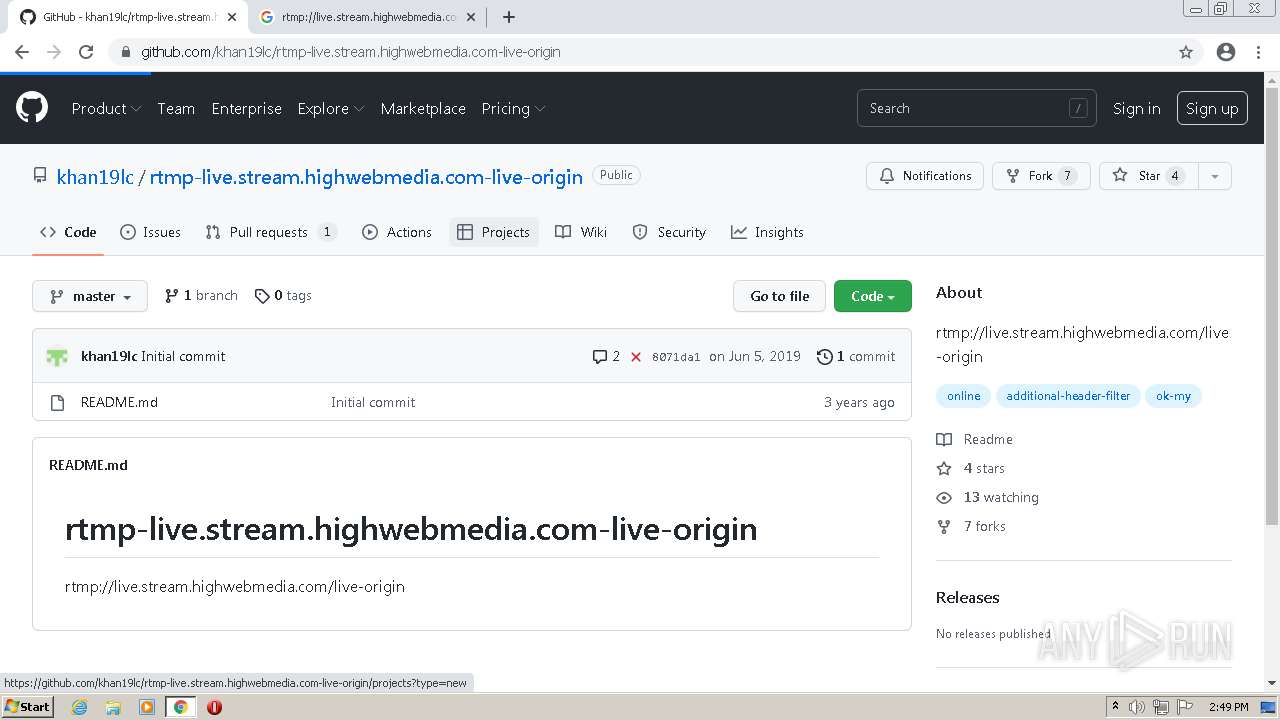
Task: Open the Team page link
Action: point(176,108)
